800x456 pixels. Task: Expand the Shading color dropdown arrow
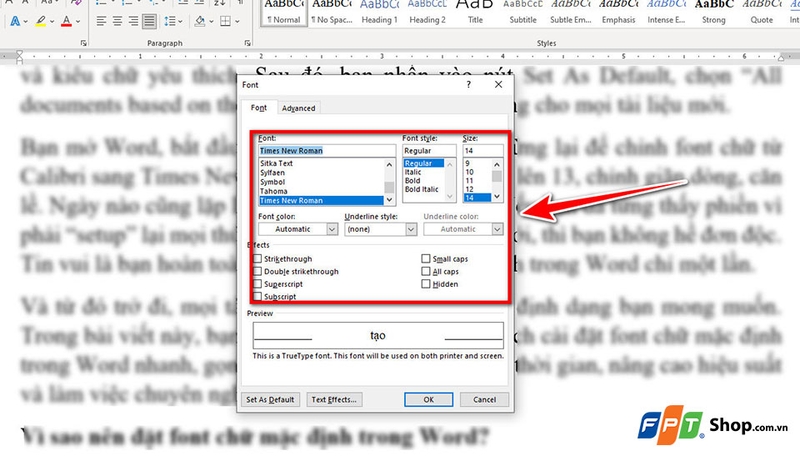click(211, 22)
